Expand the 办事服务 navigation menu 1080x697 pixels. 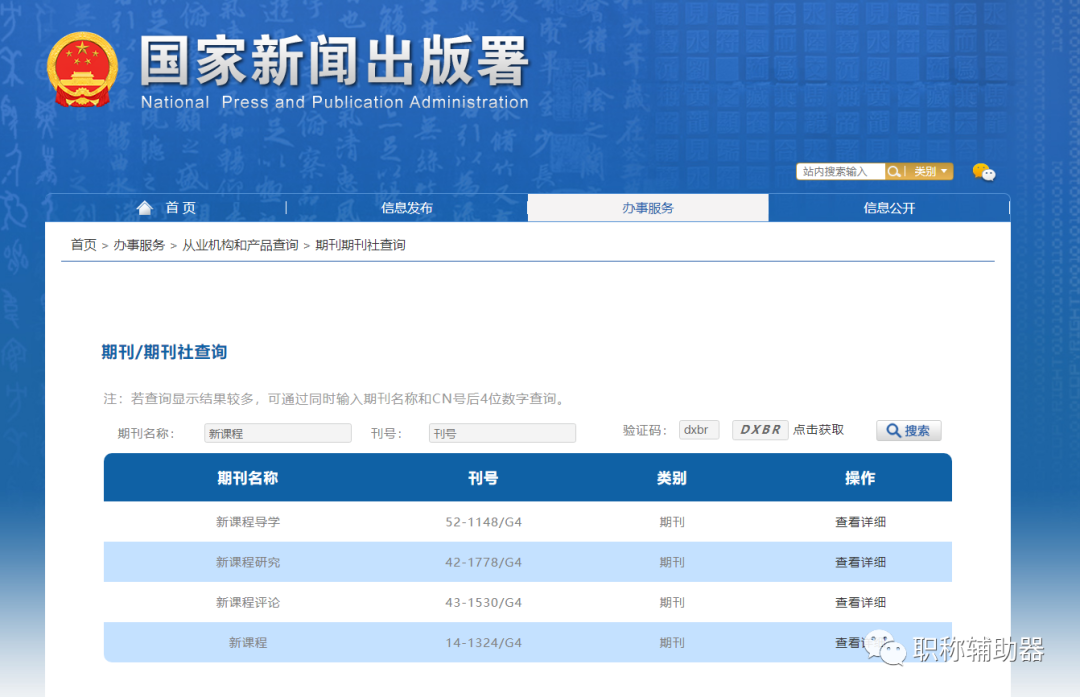(x=647, y=207)
